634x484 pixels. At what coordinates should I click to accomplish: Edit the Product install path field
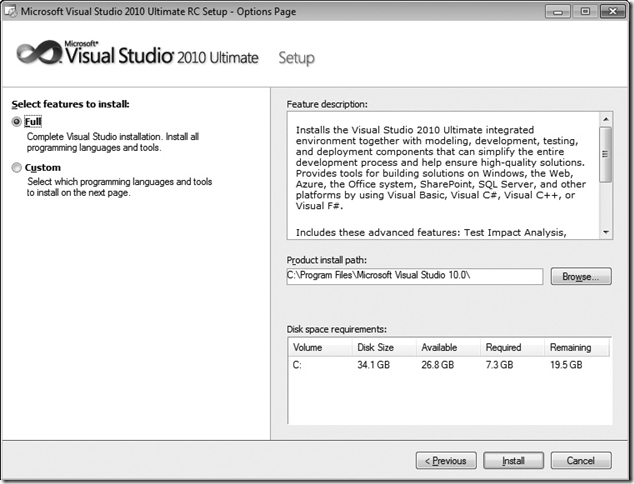(414, 277)
